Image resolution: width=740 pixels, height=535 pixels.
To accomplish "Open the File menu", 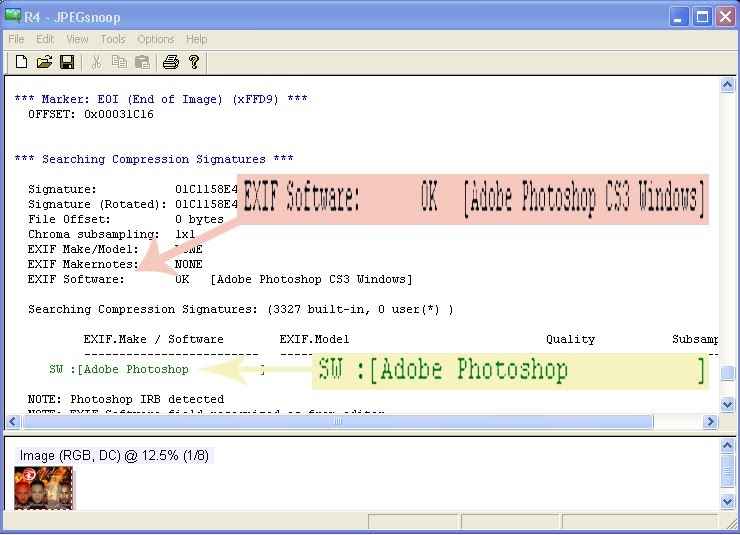I will tap(16, 39).
